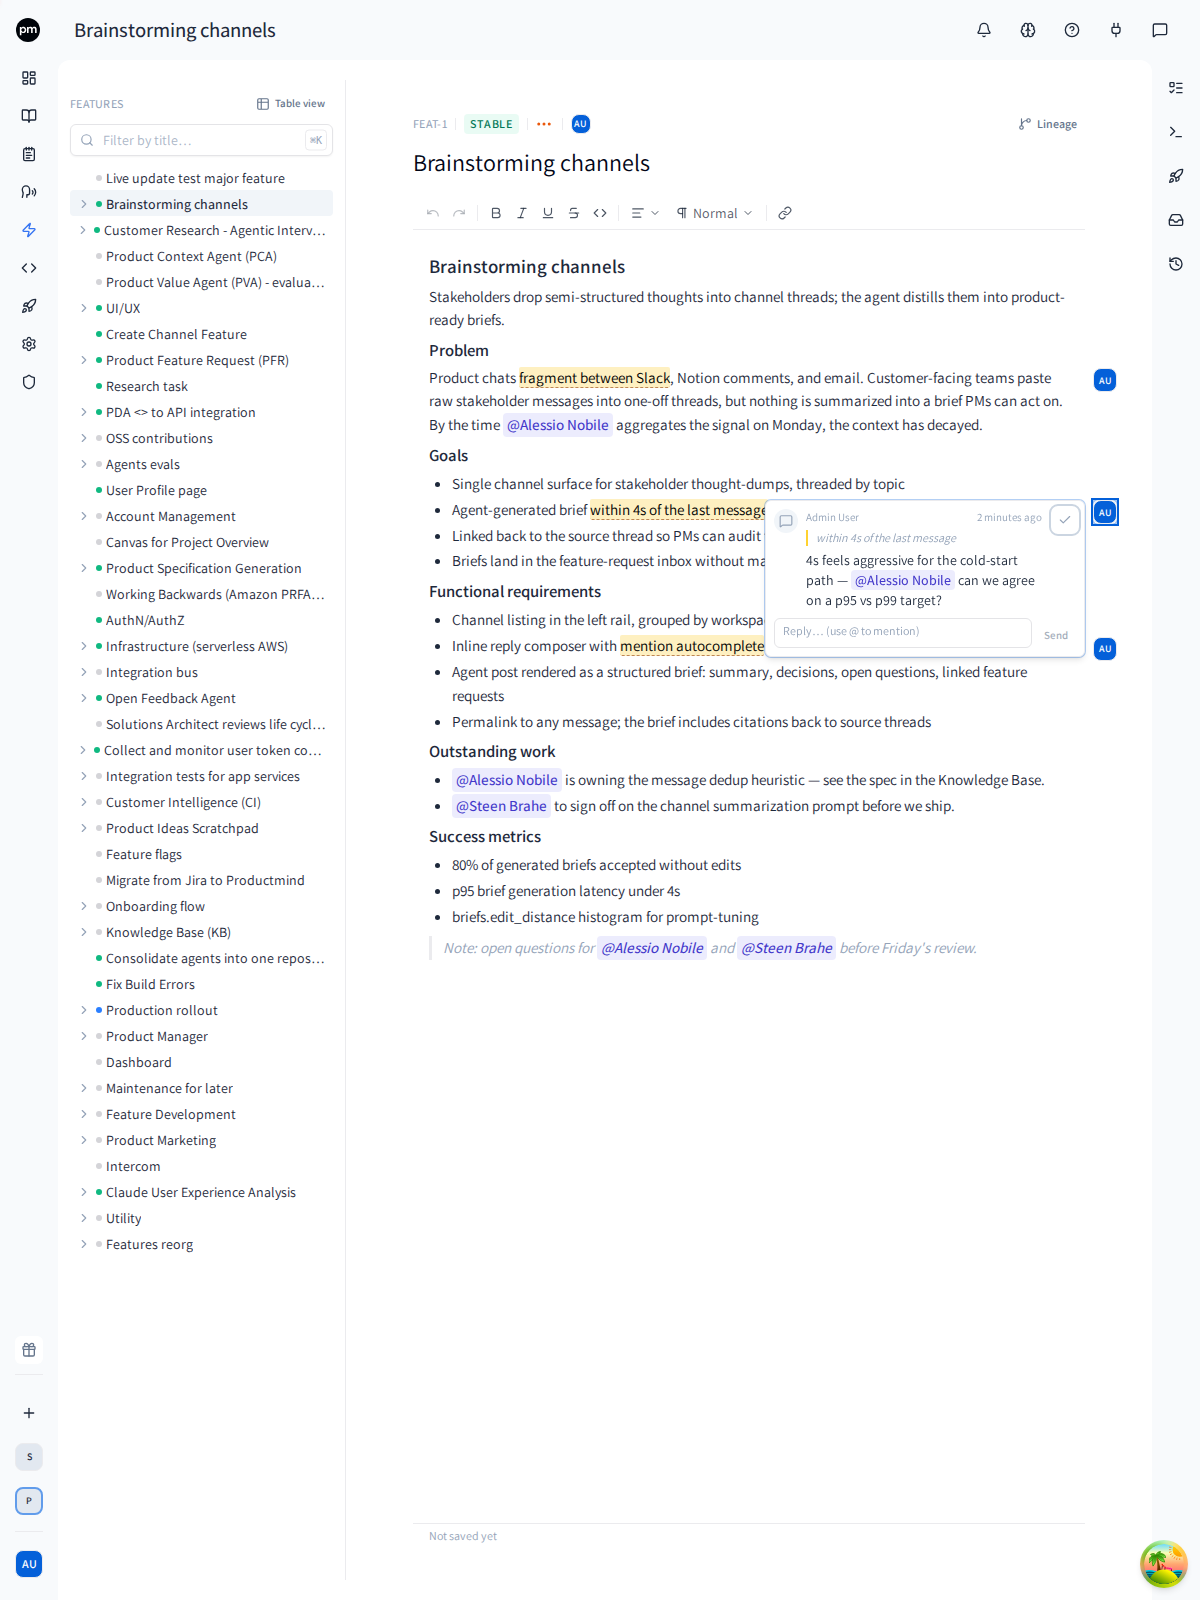Click the pm logo at top left

click(28, 30)
